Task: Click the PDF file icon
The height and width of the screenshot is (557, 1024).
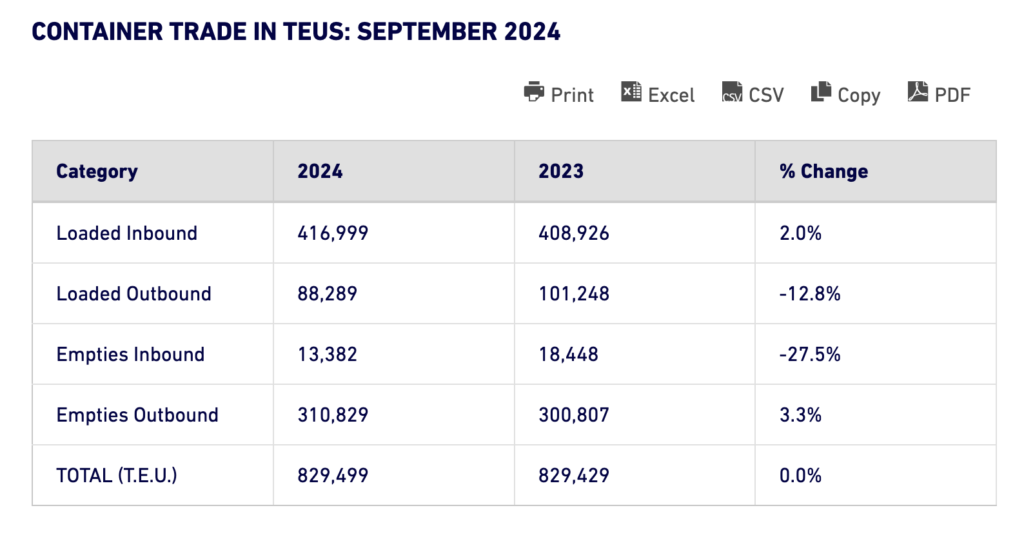Action: click(x=918, y=92)
